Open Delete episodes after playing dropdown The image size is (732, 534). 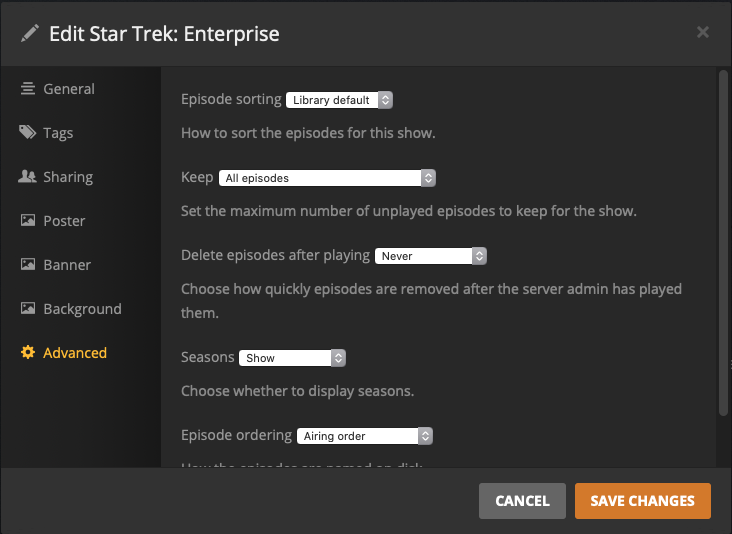click(x=431, y=256)
